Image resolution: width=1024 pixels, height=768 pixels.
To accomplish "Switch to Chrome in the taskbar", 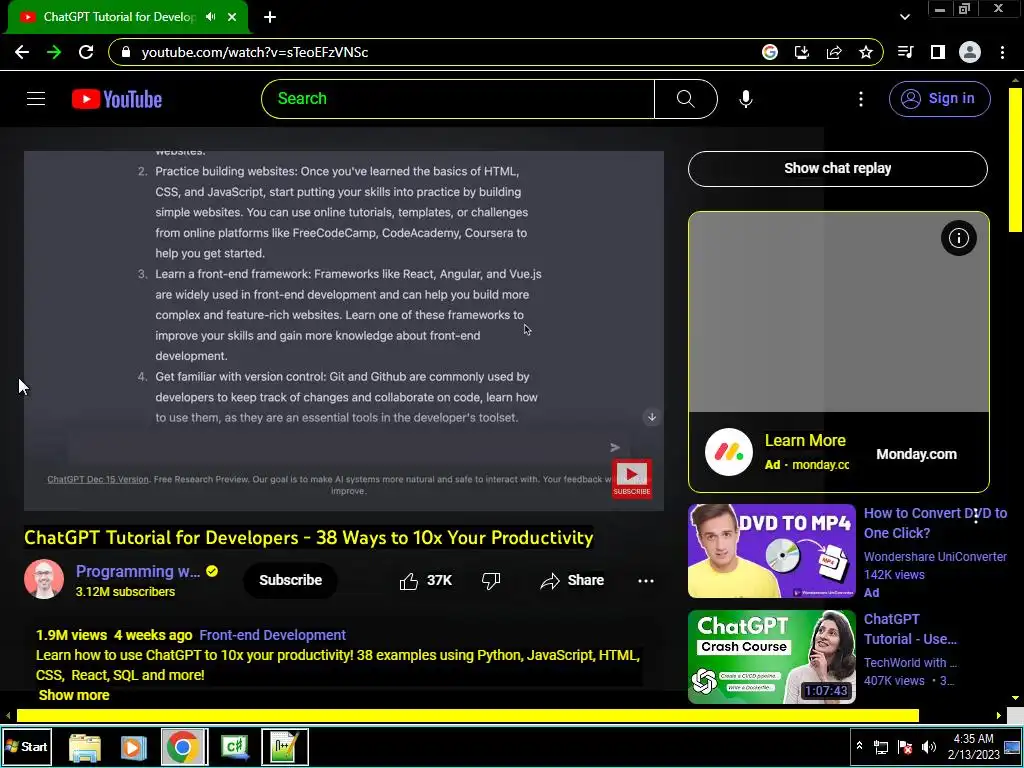I will pos(183,746).
